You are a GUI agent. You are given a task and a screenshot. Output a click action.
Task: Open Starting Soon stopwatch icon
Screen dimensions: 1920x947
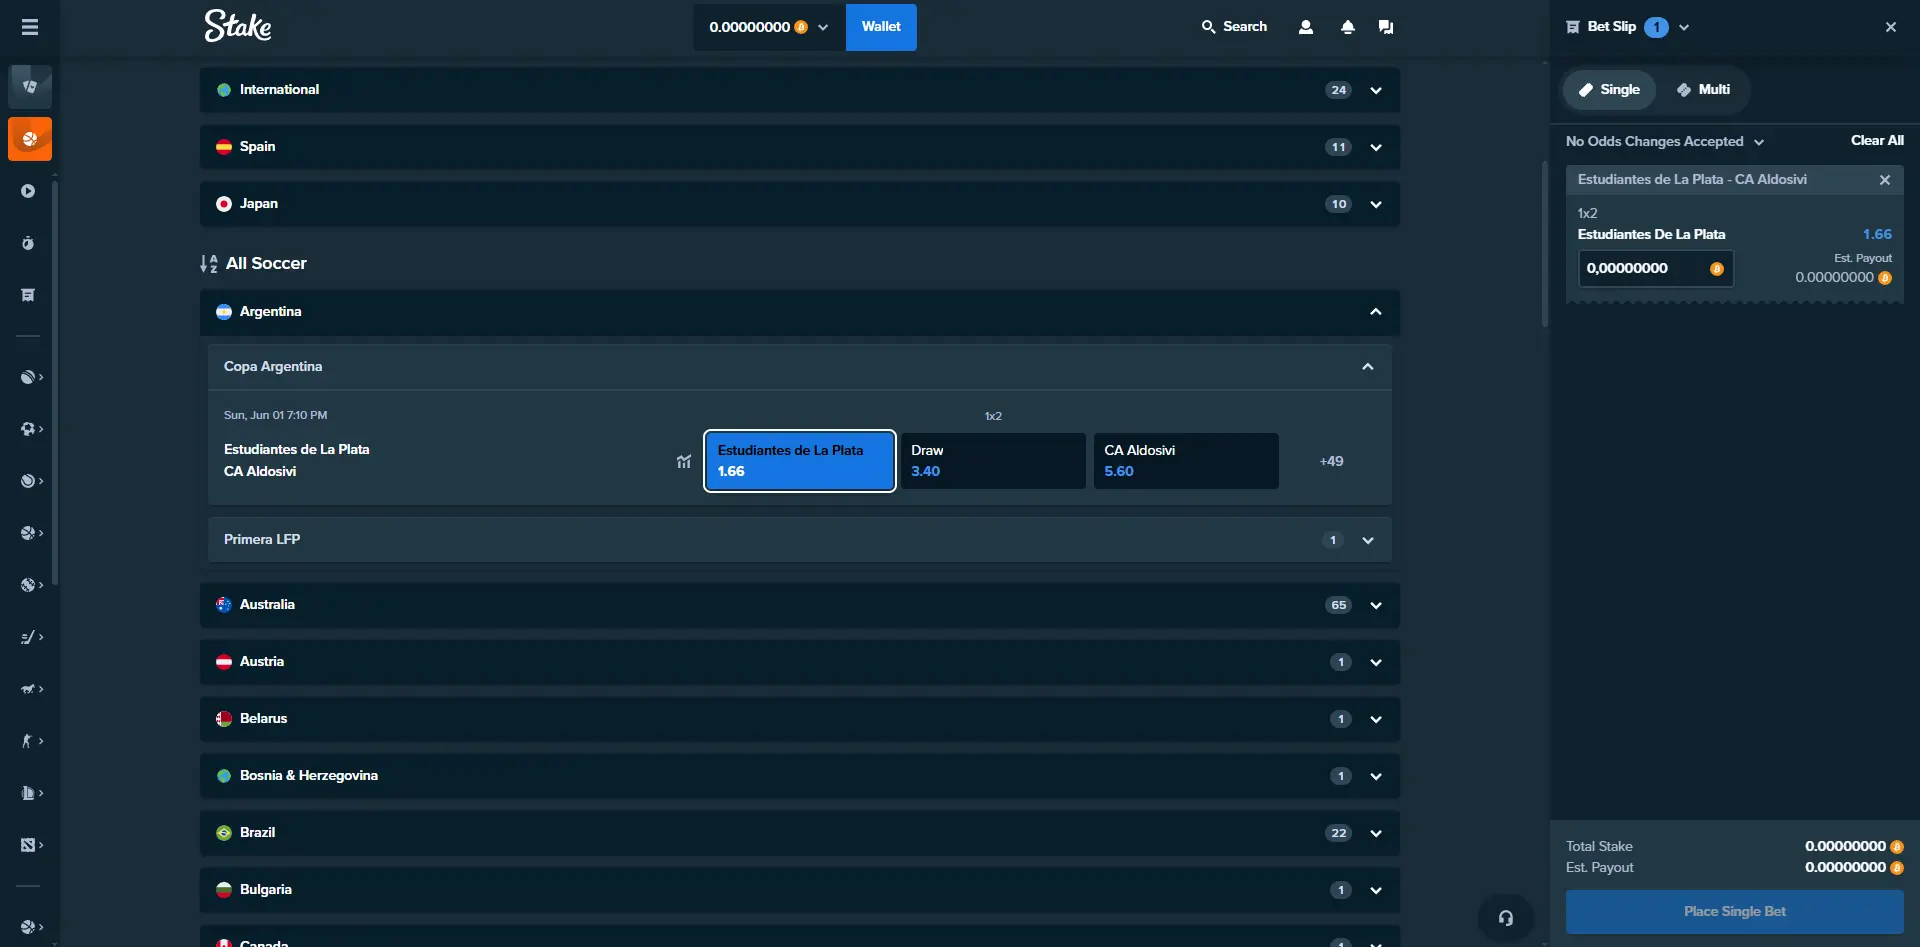click(28, 243)
